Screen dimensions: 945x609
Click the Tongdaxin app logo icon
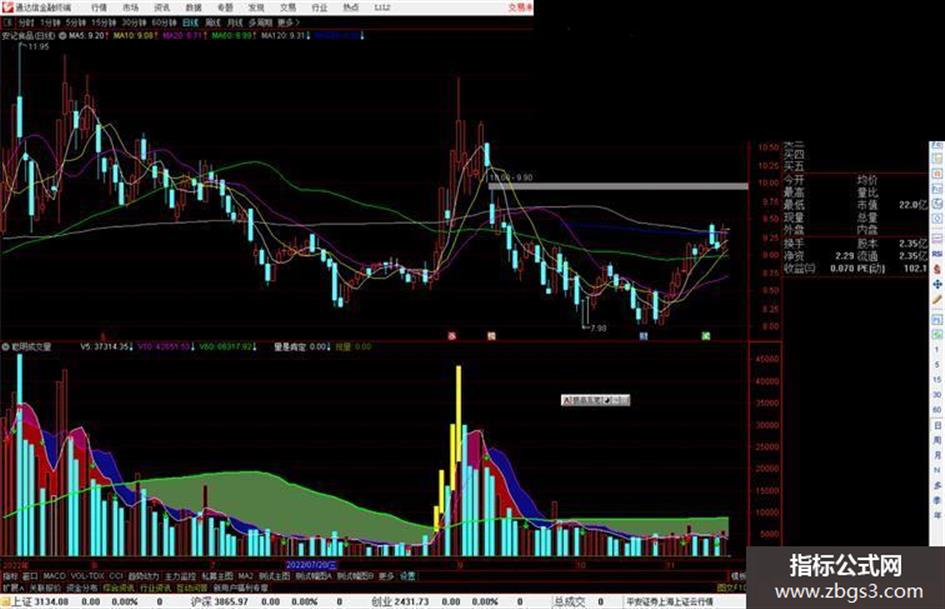[7, 7]
